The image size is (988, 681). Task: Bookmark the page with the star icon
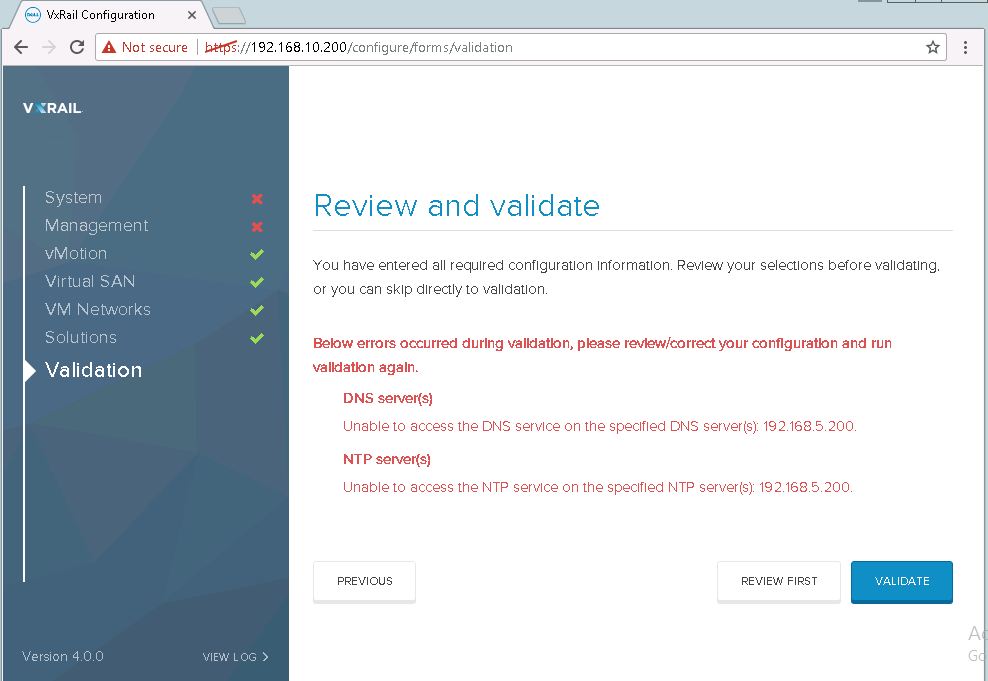(x=933, y=47)
